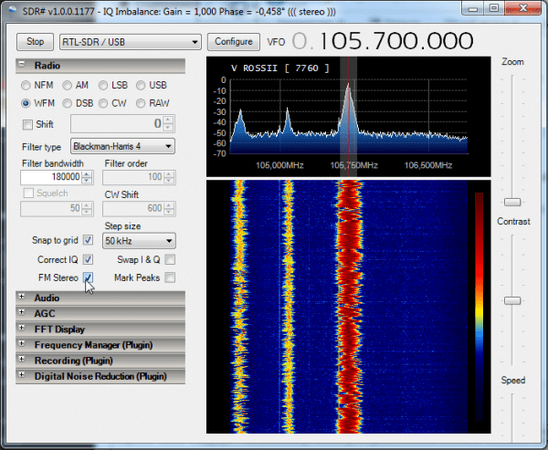Open the Filter type Blackman-Harris 4 dropdown
Viewport: 548px width, 450px height.
pos(123,146)
